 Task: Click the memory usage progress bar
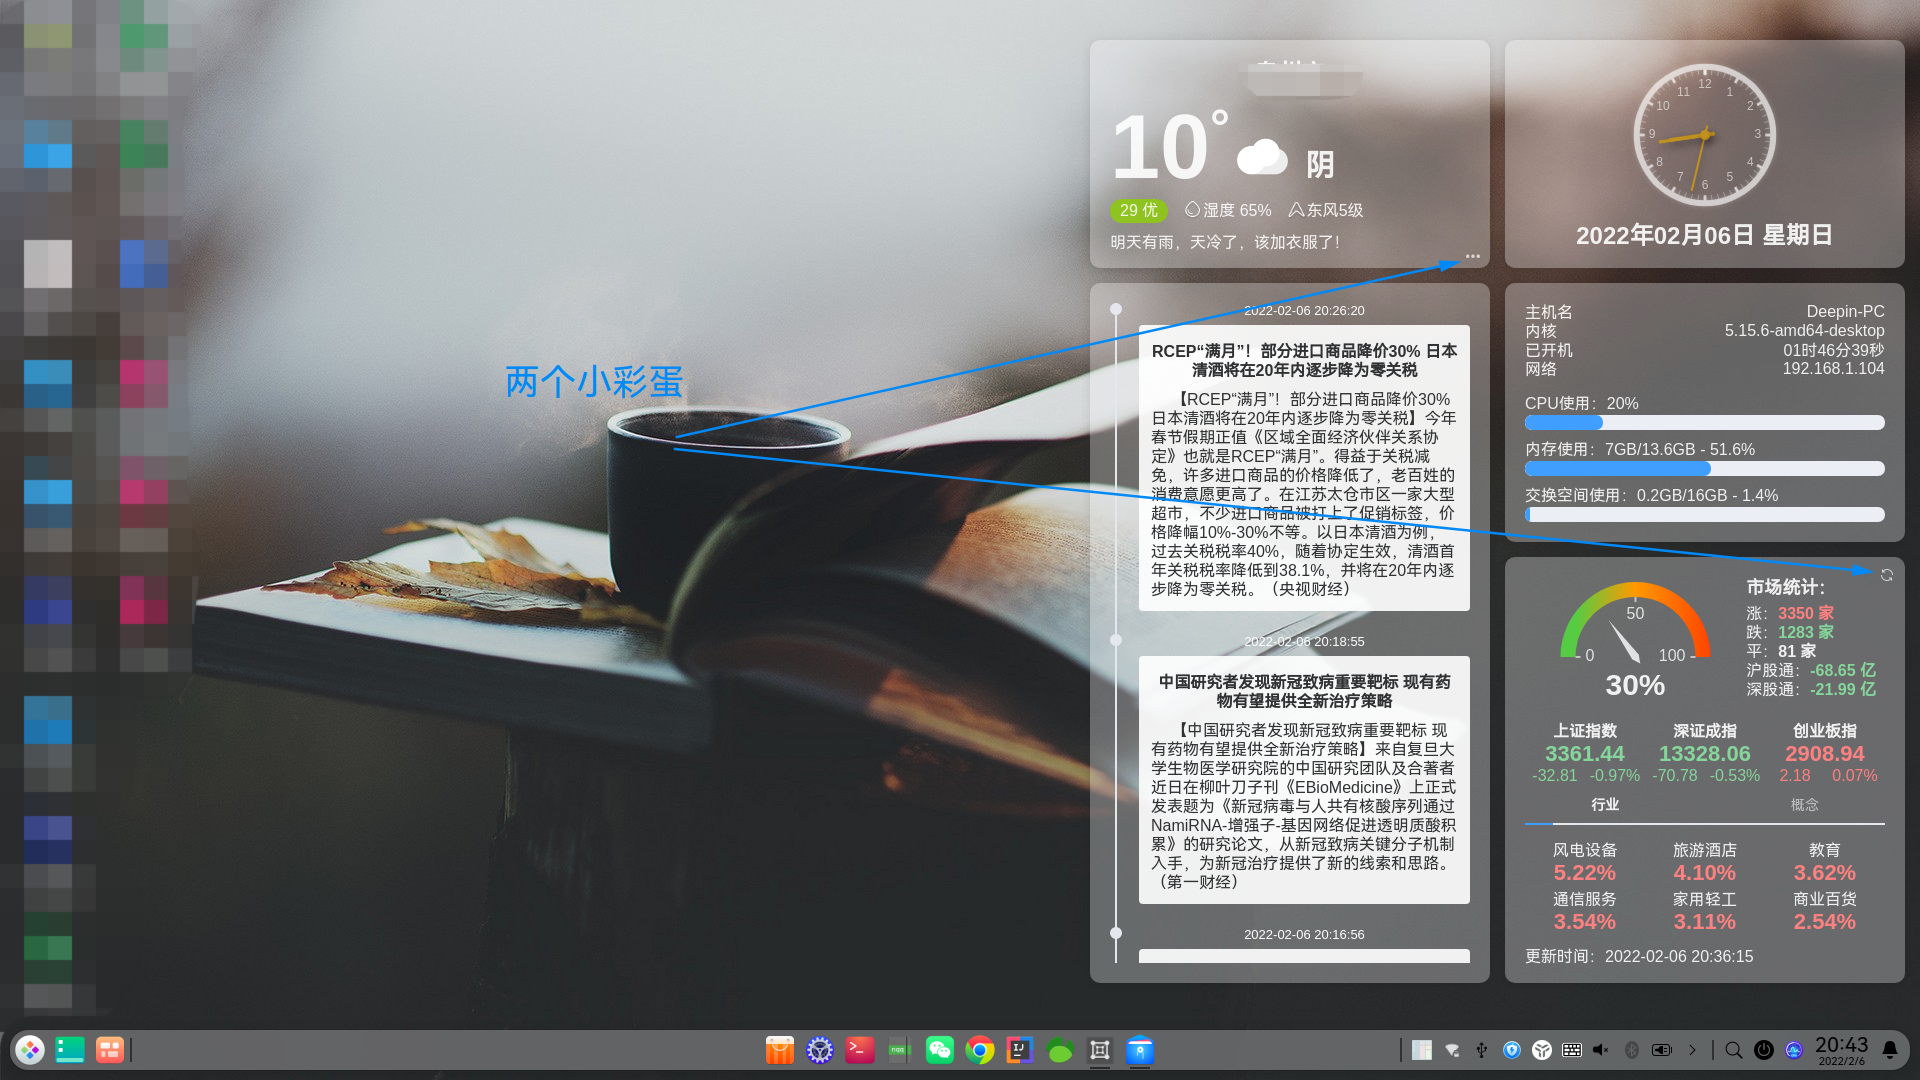tap(1703, 468)
